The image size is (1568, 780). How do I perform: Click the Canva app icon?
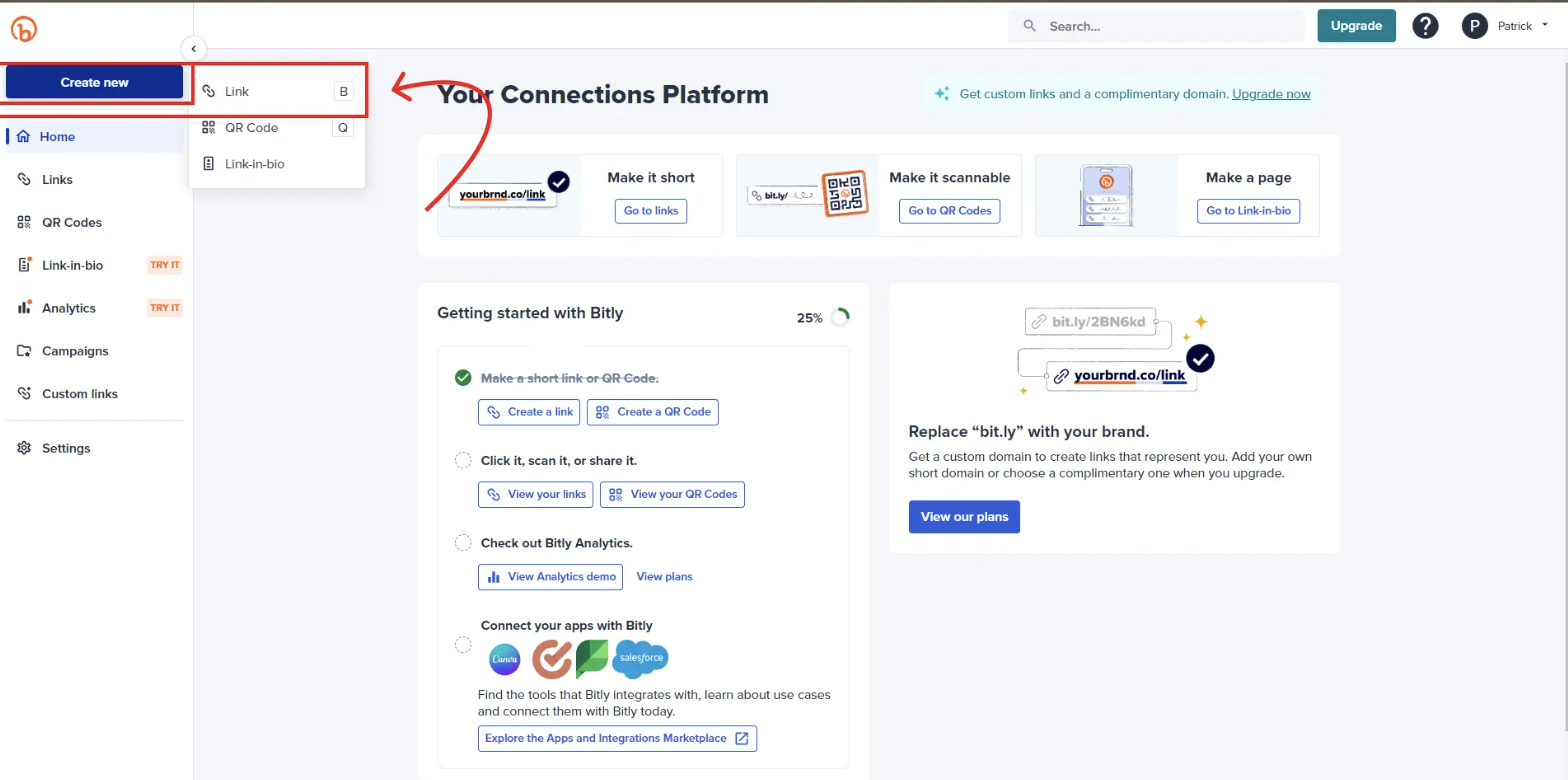point(505,660)
